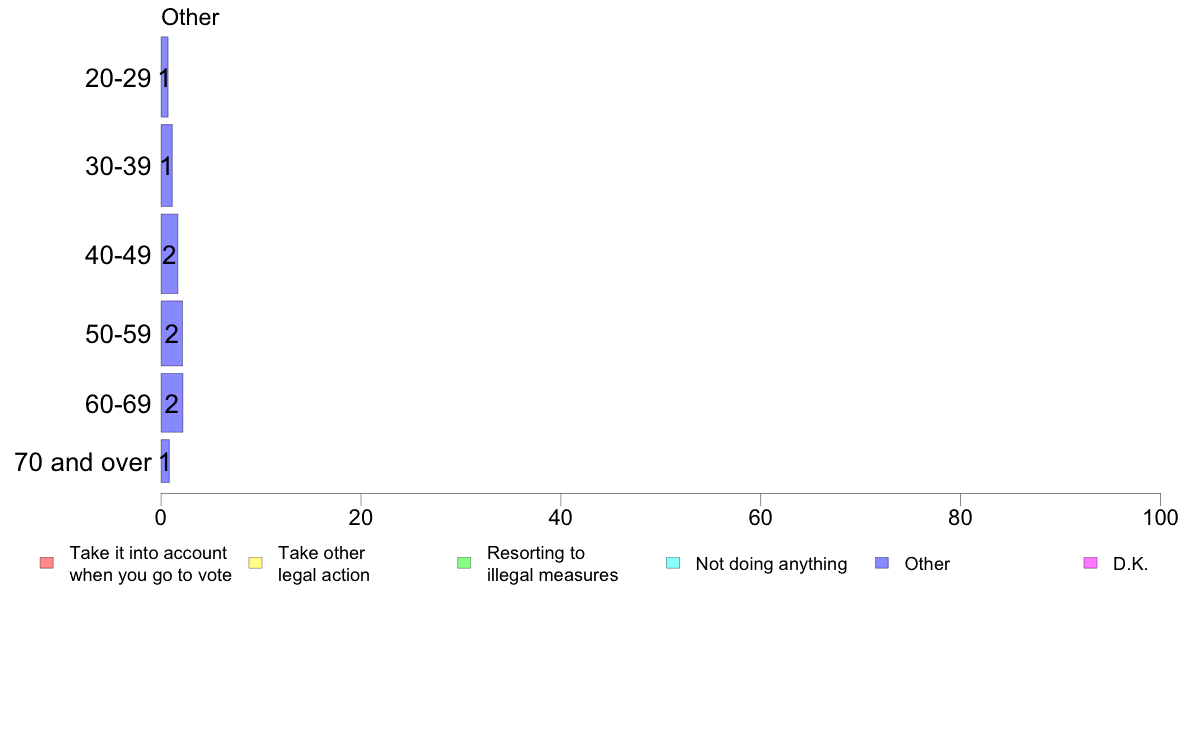1188x736 pixels.
Task: Click the 'Other' chart title
Action: pos(190,17)
